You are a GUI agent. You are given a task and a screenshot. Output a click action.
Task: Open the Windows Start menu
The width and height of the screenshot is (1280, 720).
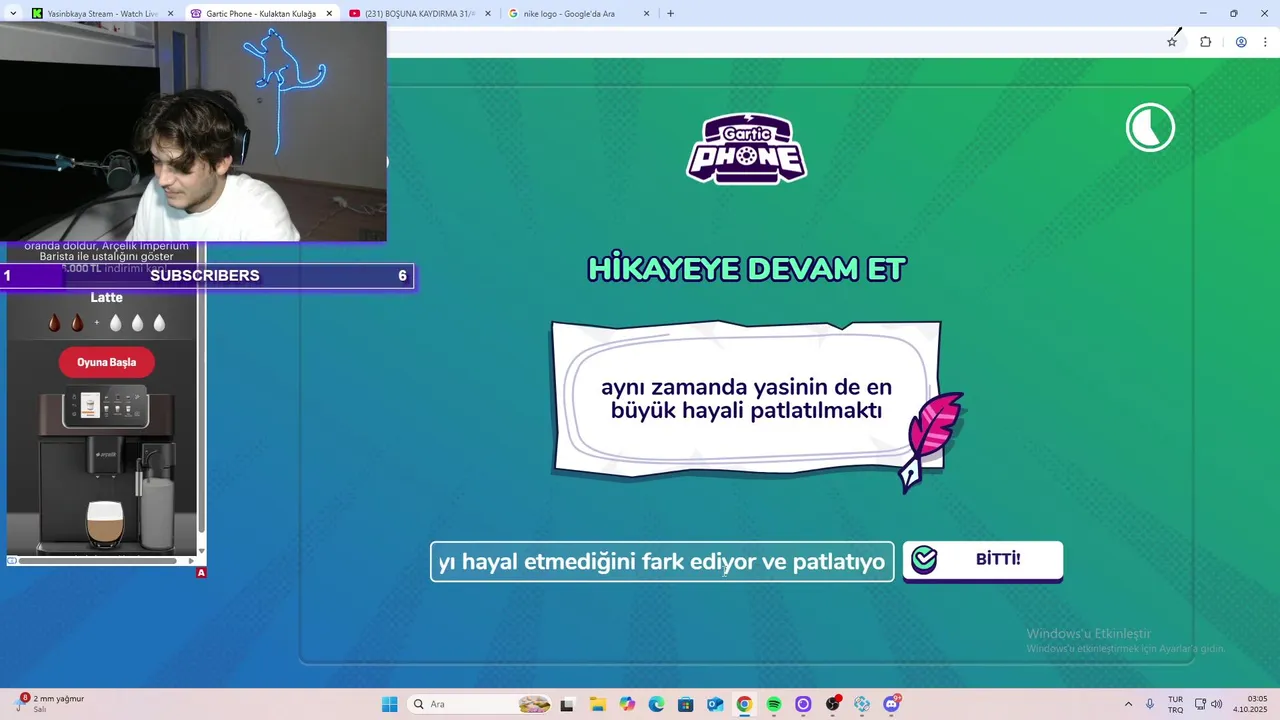click(x=390, y=704)
